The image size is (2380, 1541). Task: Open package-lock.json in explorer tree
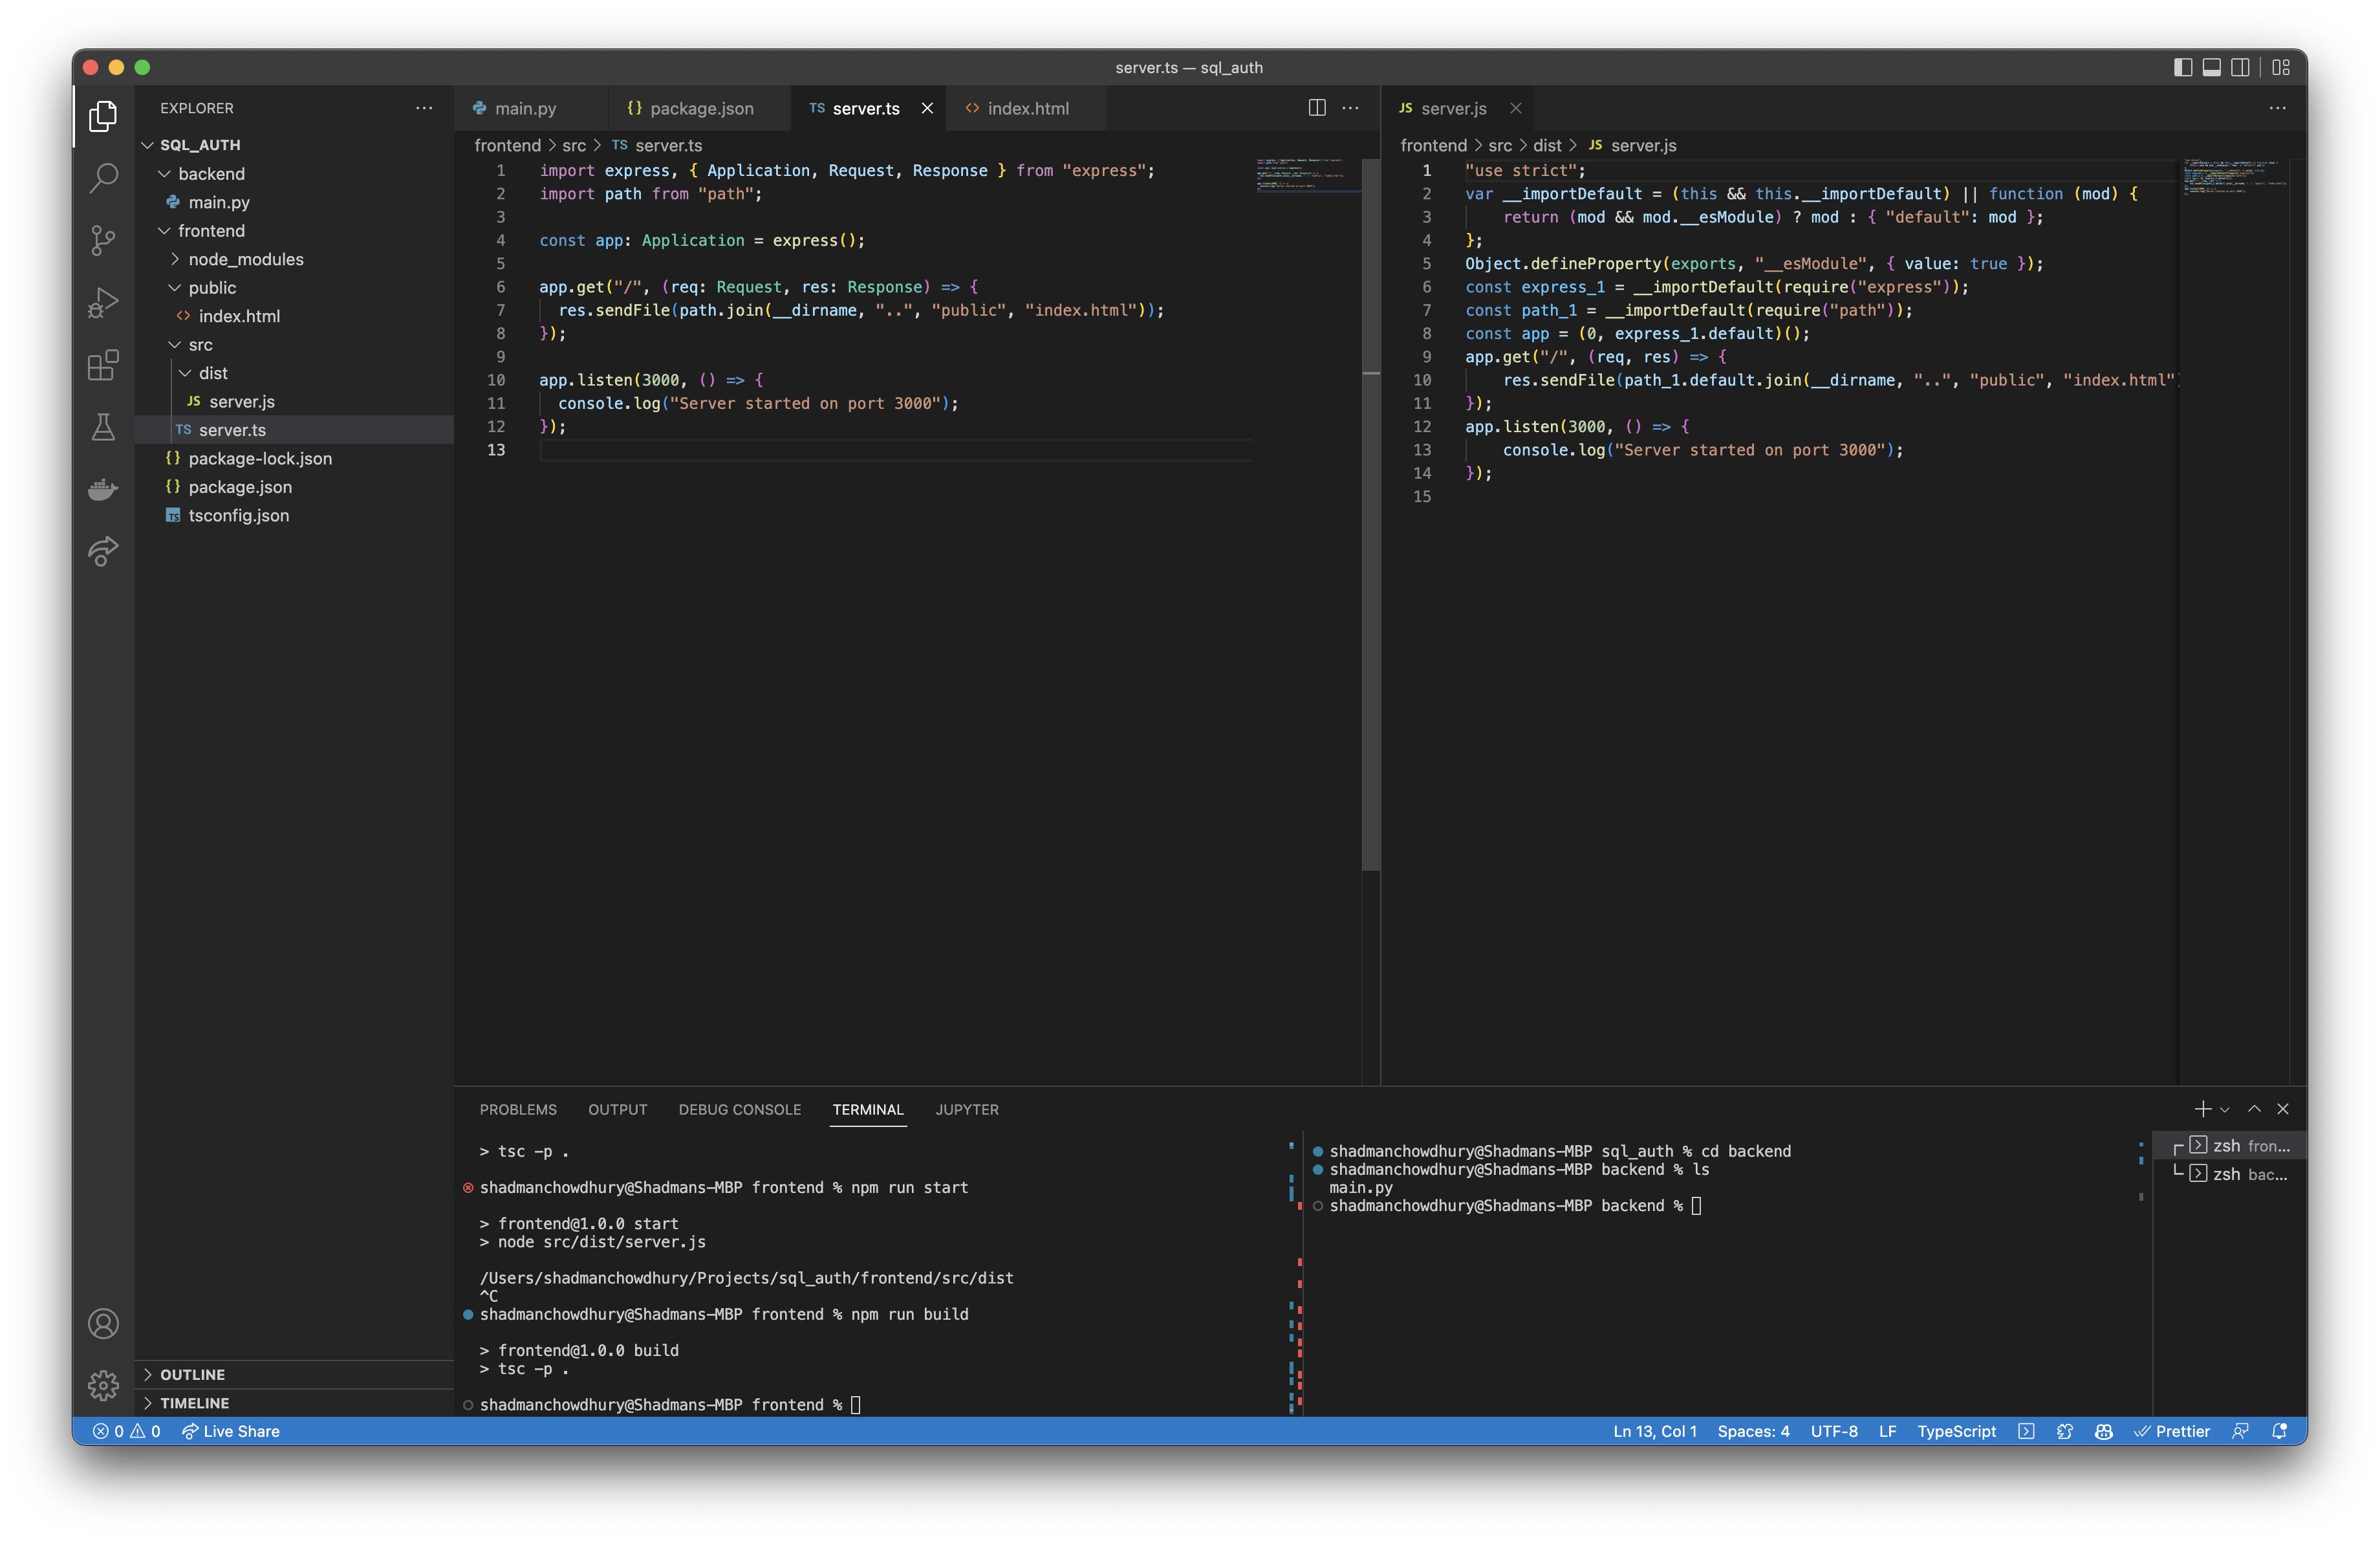tap(294, 458)
